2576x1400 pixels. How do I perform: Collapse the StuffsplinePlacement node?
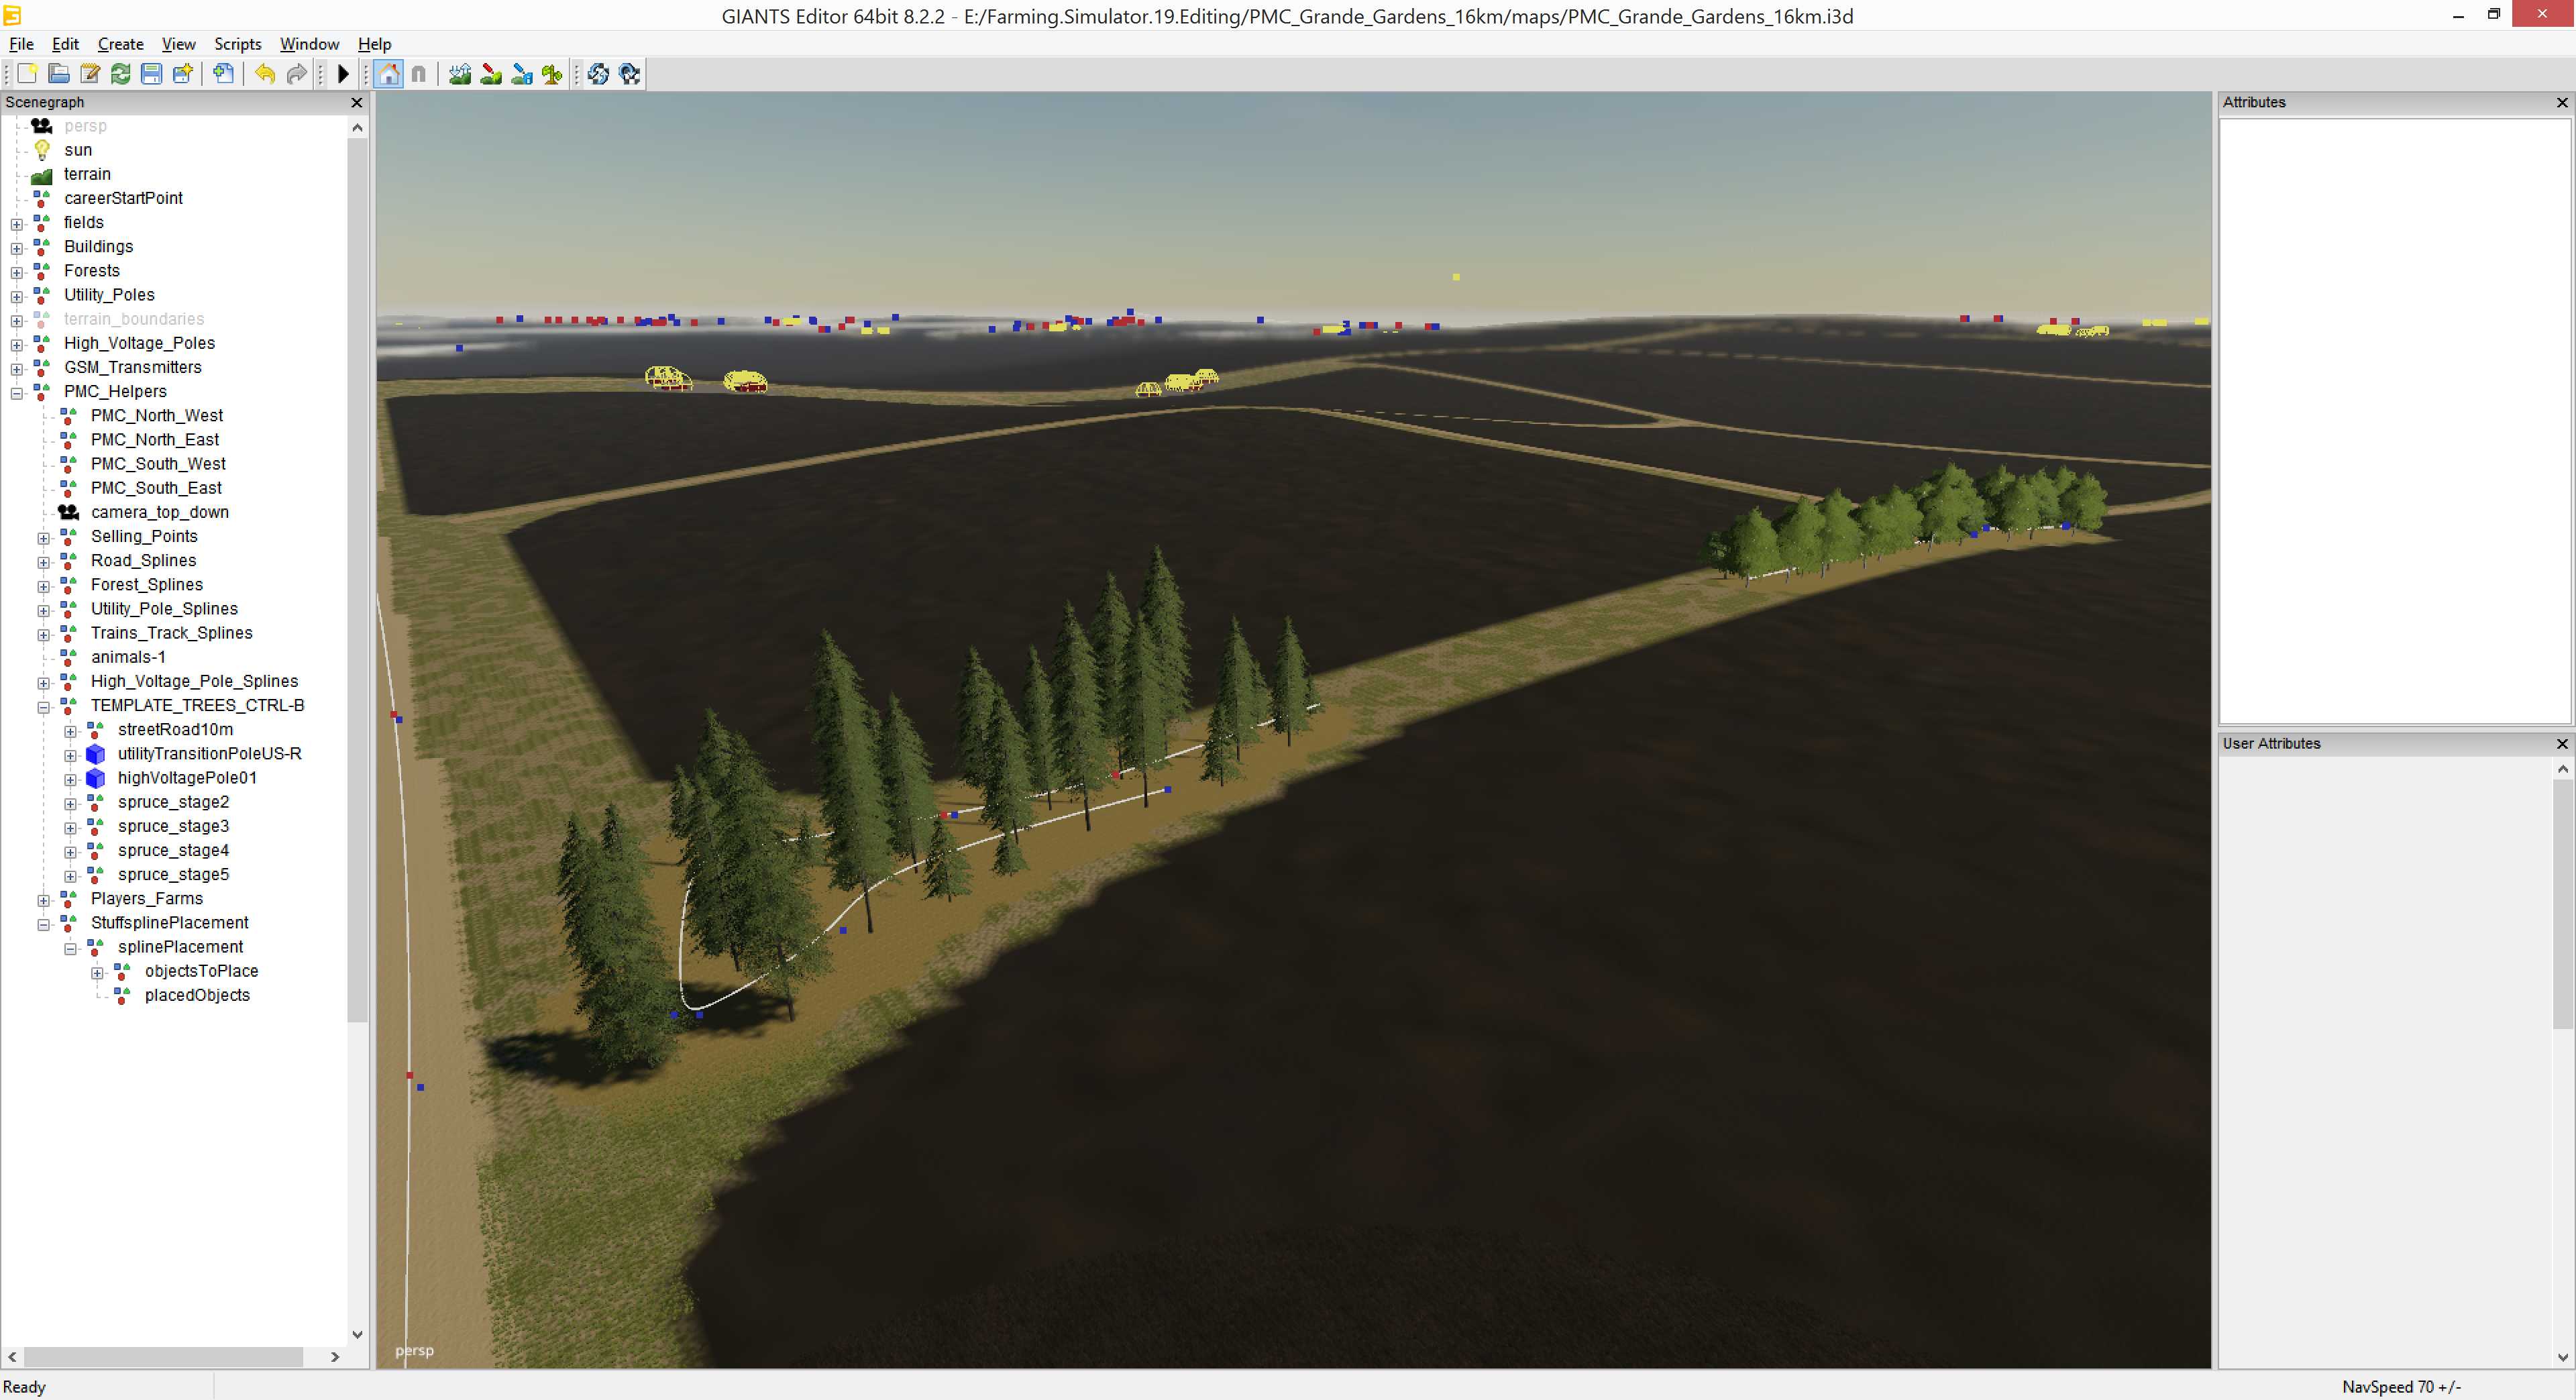(x=44, y=924)
